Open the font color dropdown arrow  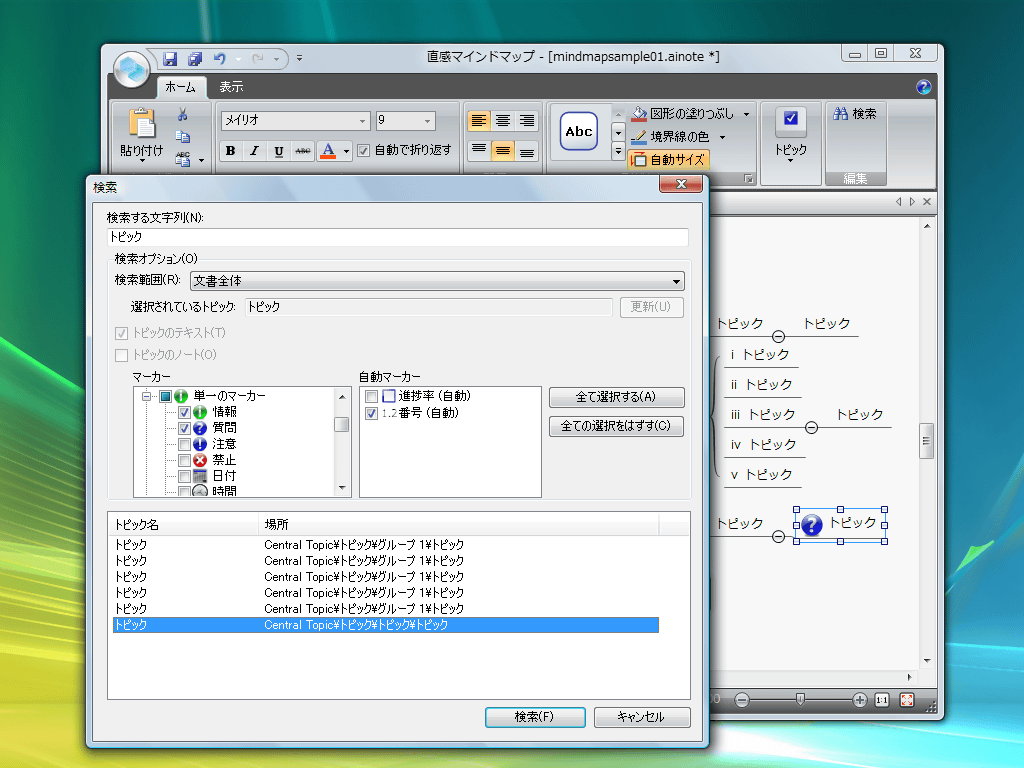[x=346, y=152]
